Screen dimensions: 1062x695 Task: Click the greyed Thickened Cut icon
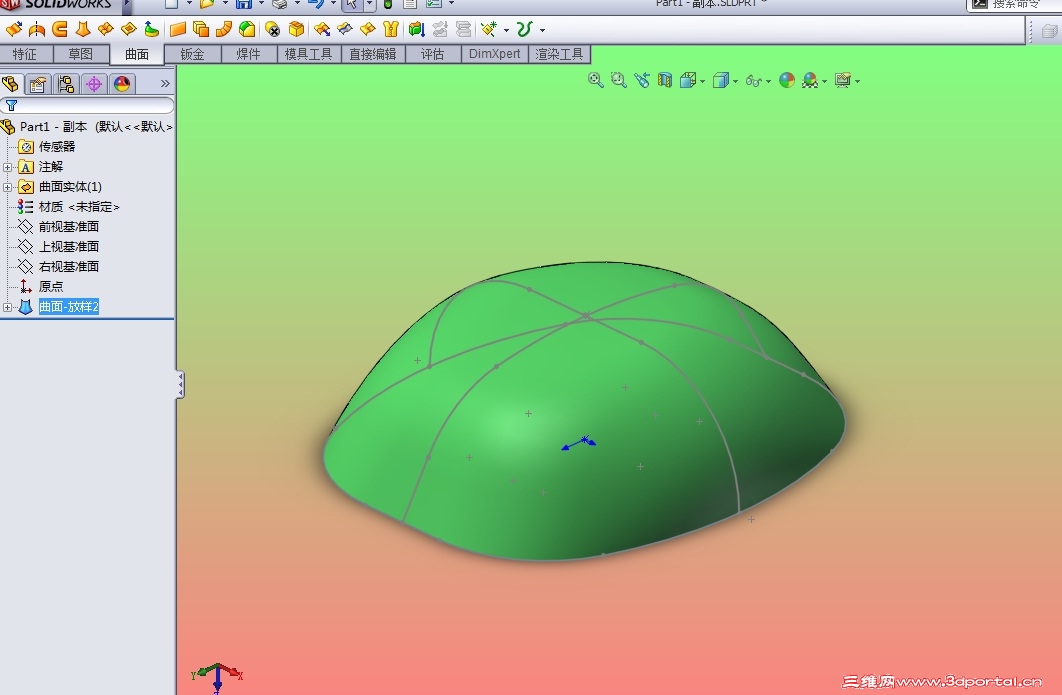click(440, 29)
